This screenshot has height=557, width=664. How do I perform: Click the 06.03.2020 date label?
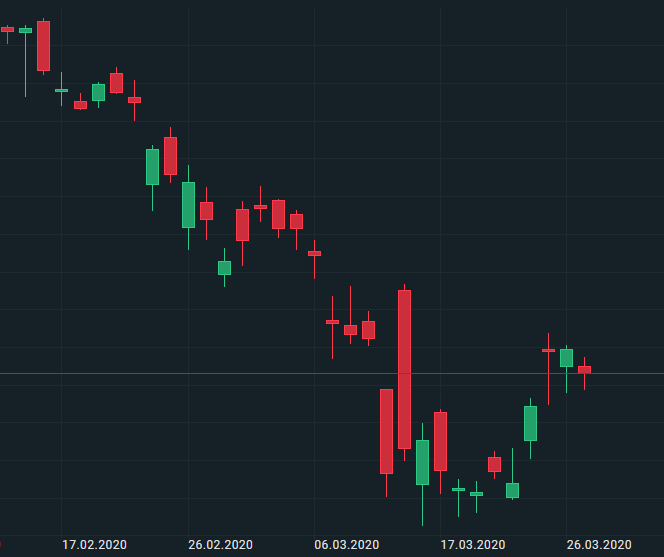click(x=346, y=544)
